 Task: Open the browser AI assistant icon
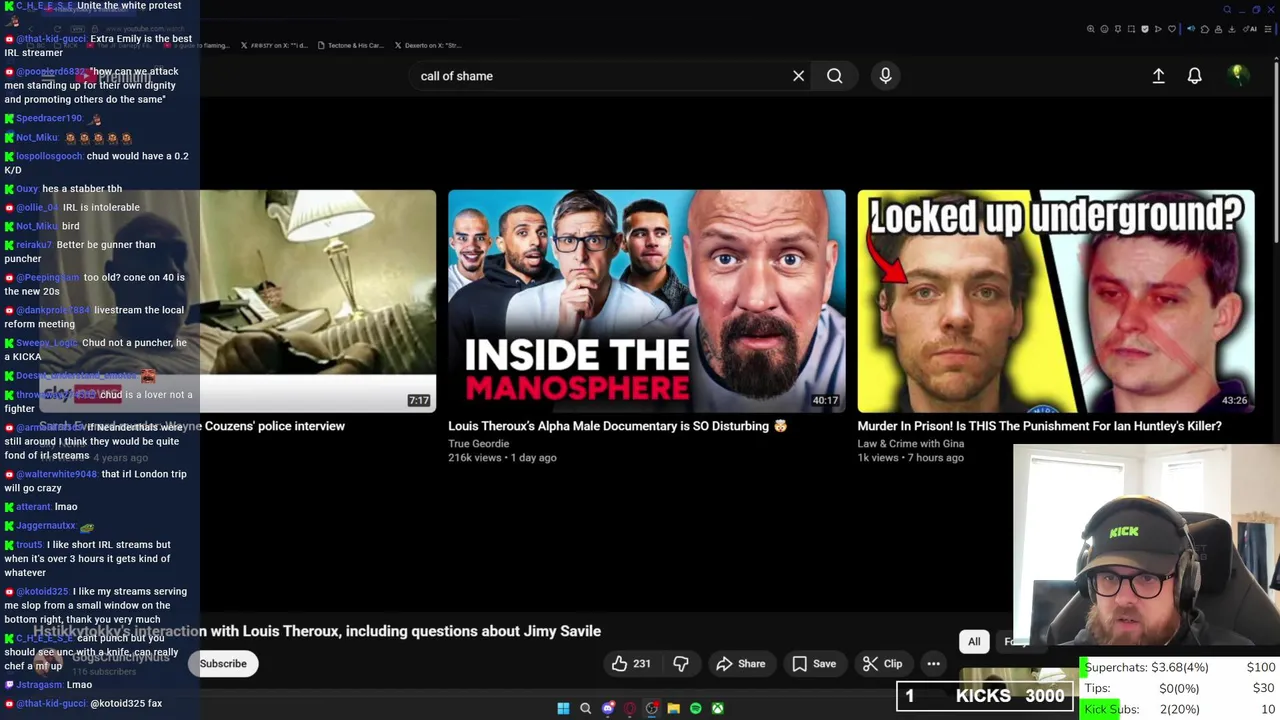(1250, 29)
